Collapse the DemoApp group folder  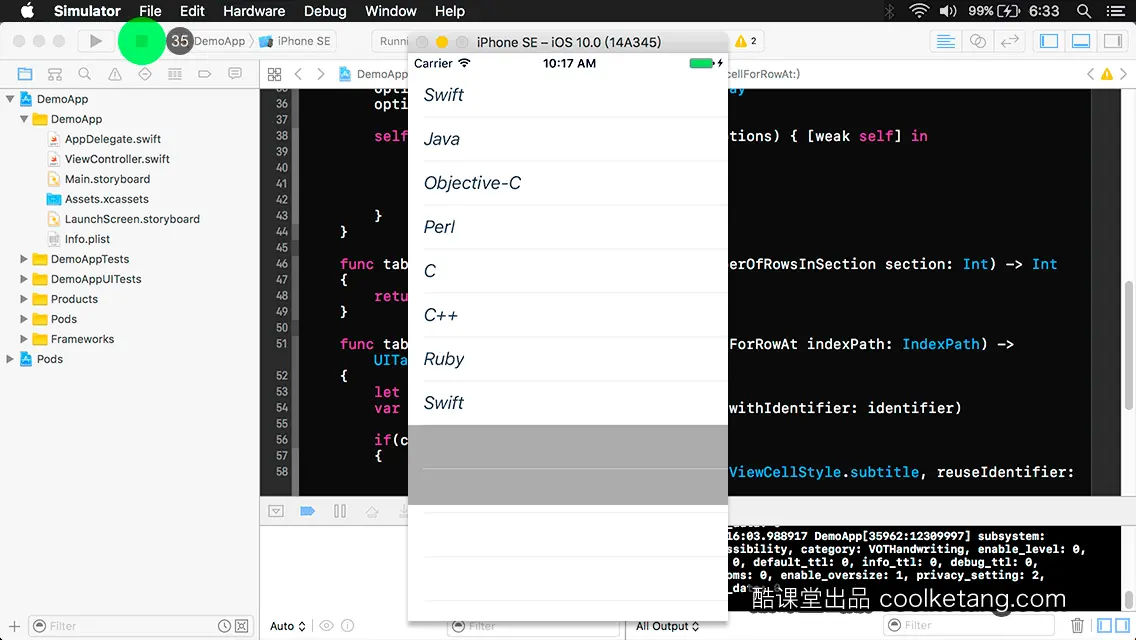pos(24,119)
